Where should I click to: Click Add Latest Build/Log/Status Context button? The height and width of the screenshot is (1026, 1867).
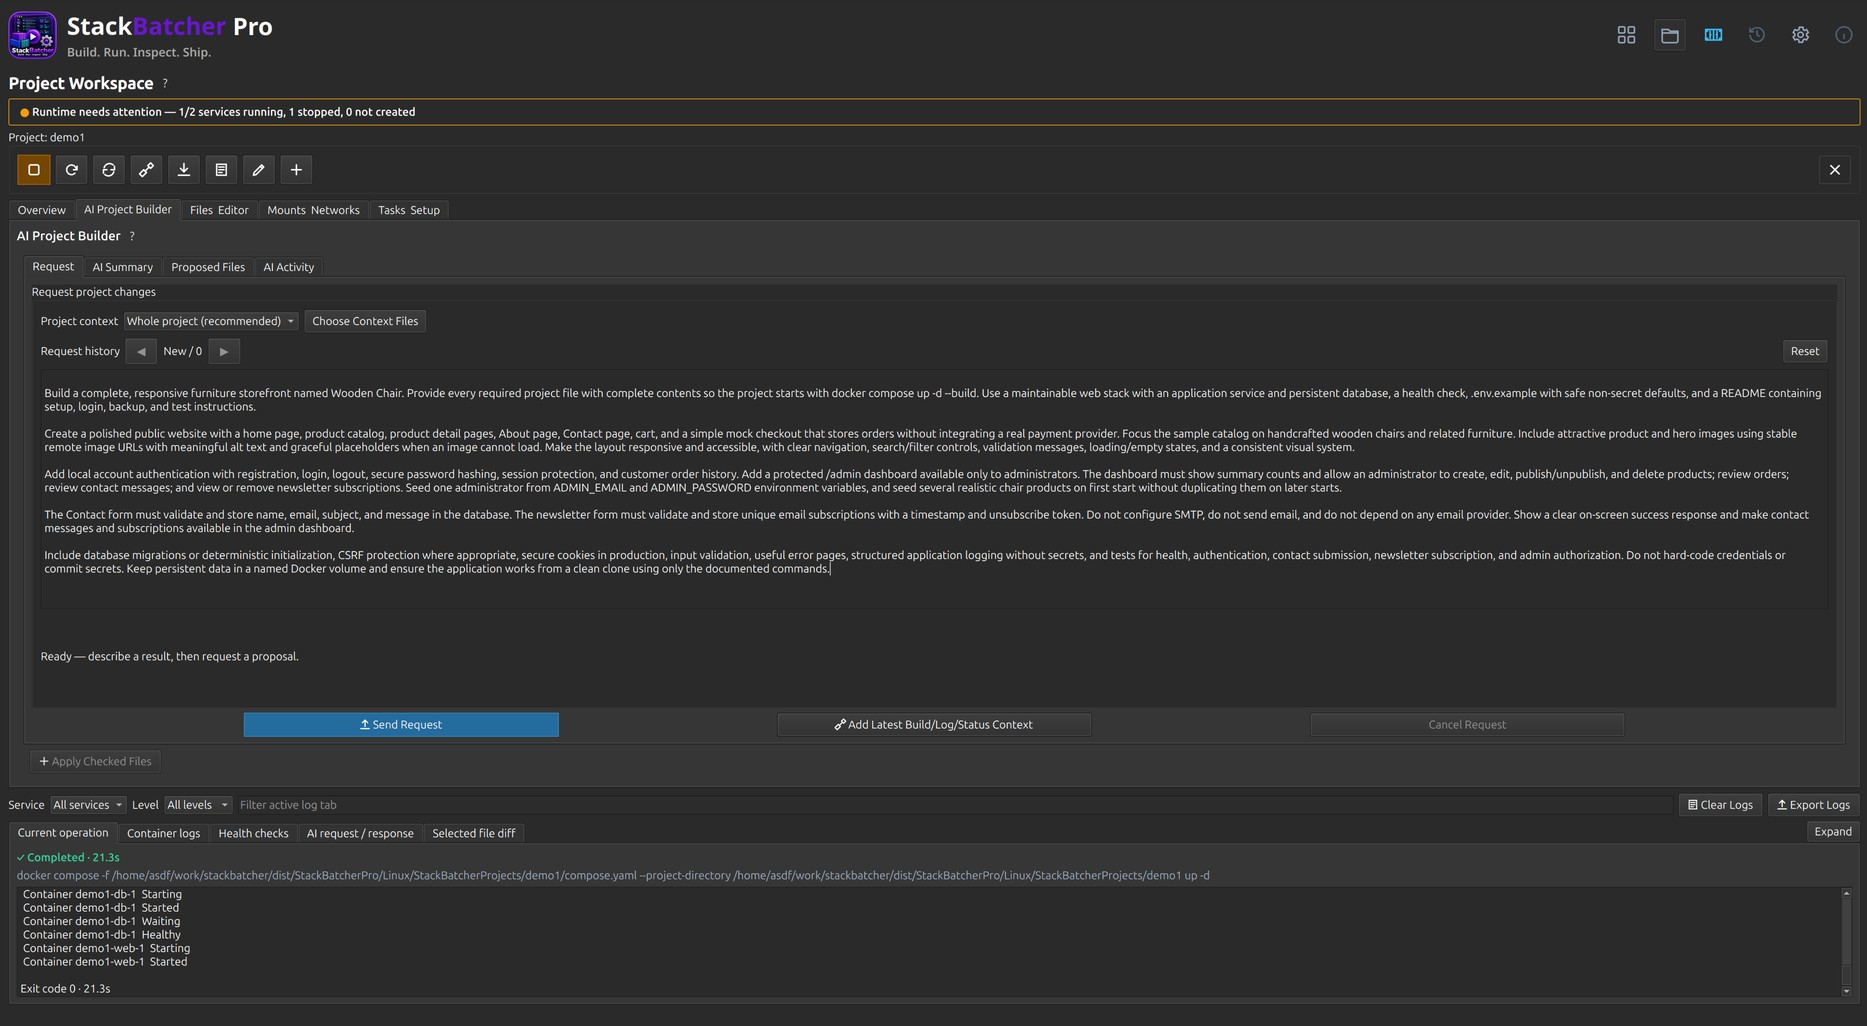click(x=934, y=725)
